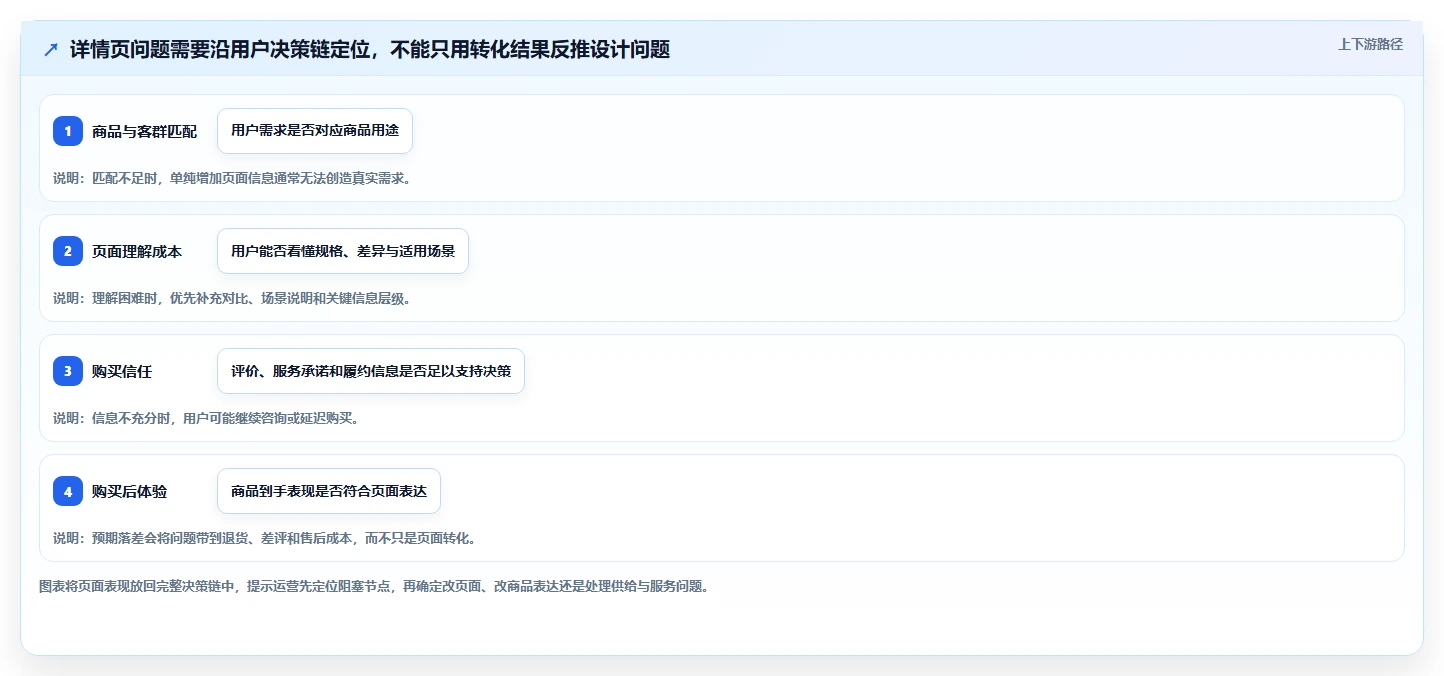Click the footer text 图表将页面表现放回完整决策链中

click(x=374, y=586)
